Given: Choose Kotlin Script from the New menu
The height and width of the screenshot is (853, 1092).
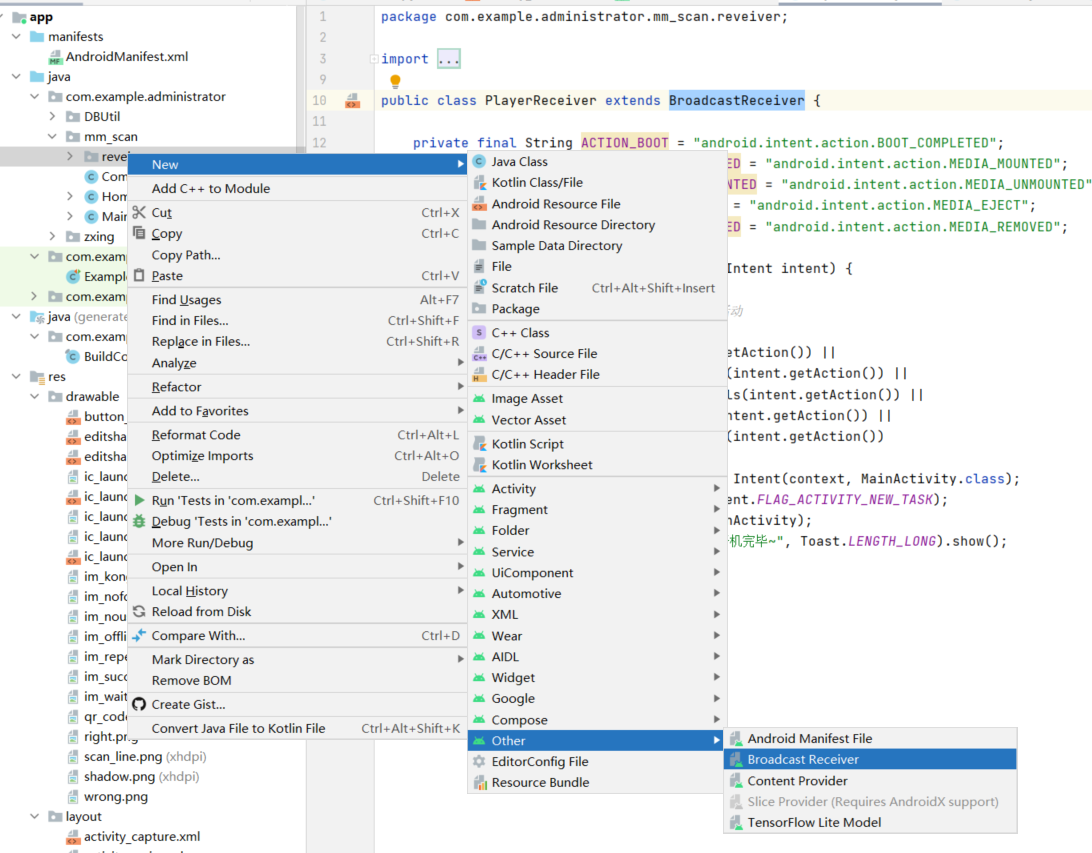Looking at the screenshot, I should [x=528, y=443].
